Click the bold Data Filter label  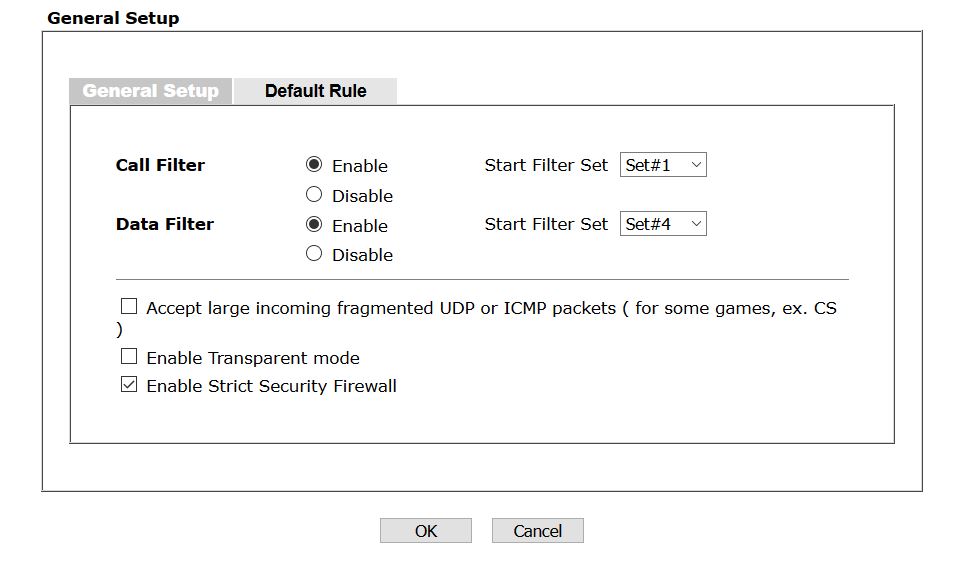click(x=165, y=224)
